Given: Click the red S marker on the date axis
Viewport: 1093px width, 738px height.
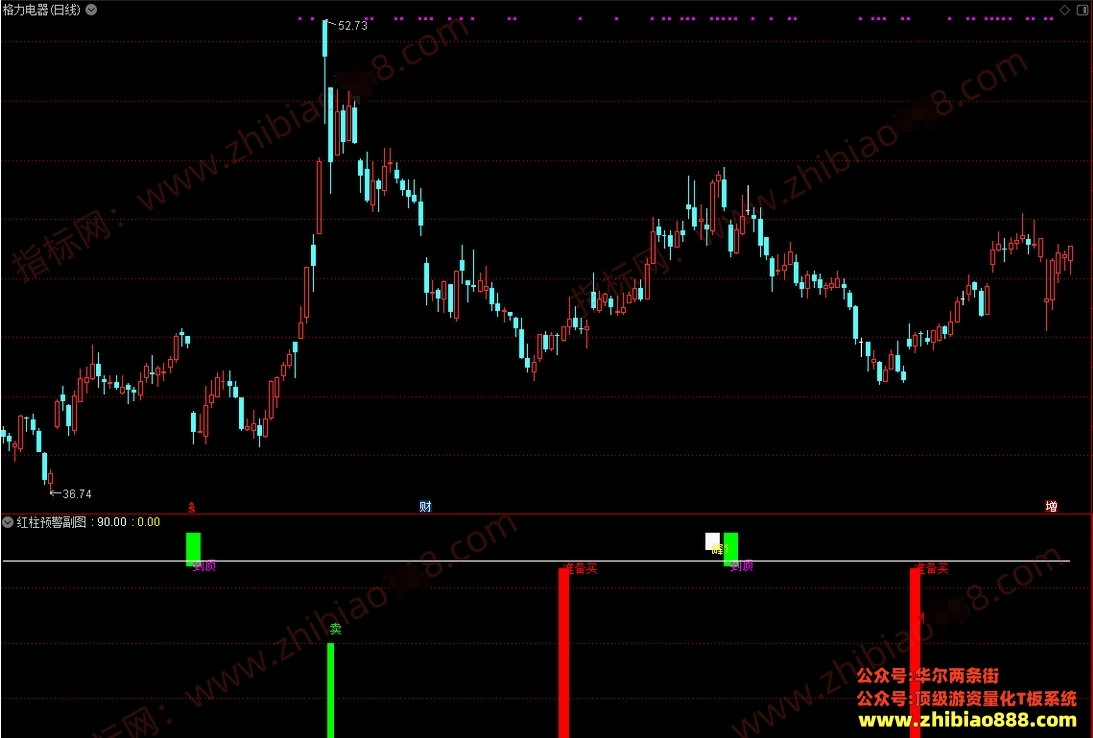Looking at the screenshot, I should click(x=192, y=507).
